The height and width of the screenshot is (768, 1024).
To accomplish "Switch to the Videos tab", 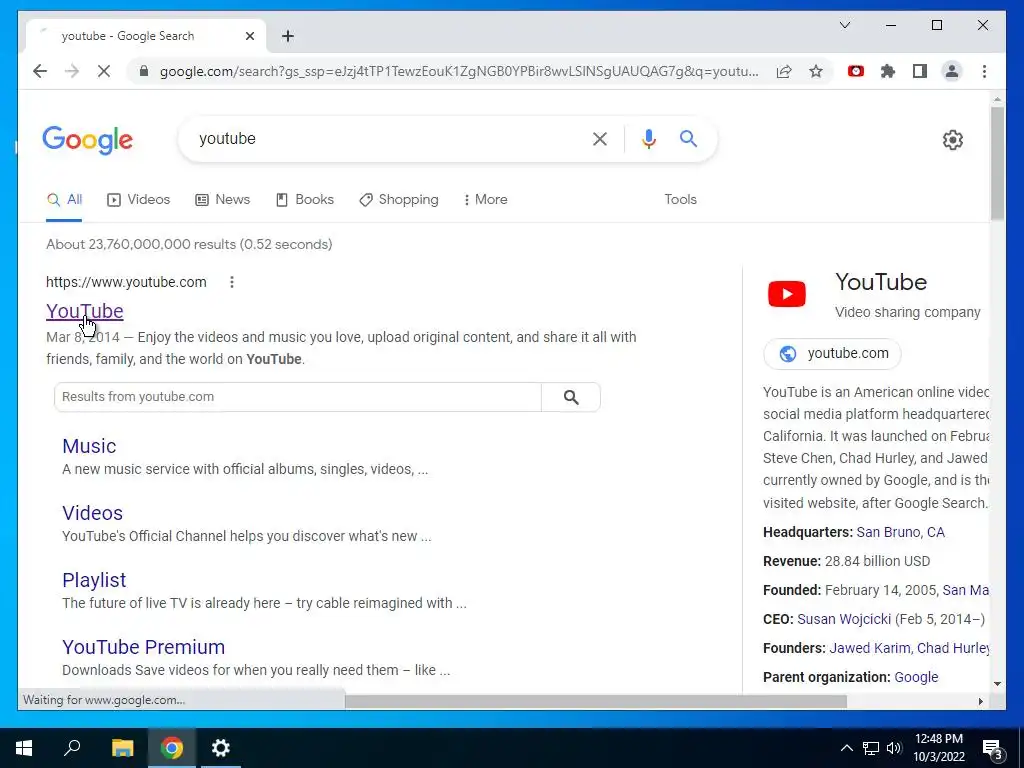I will pos(138,199).
